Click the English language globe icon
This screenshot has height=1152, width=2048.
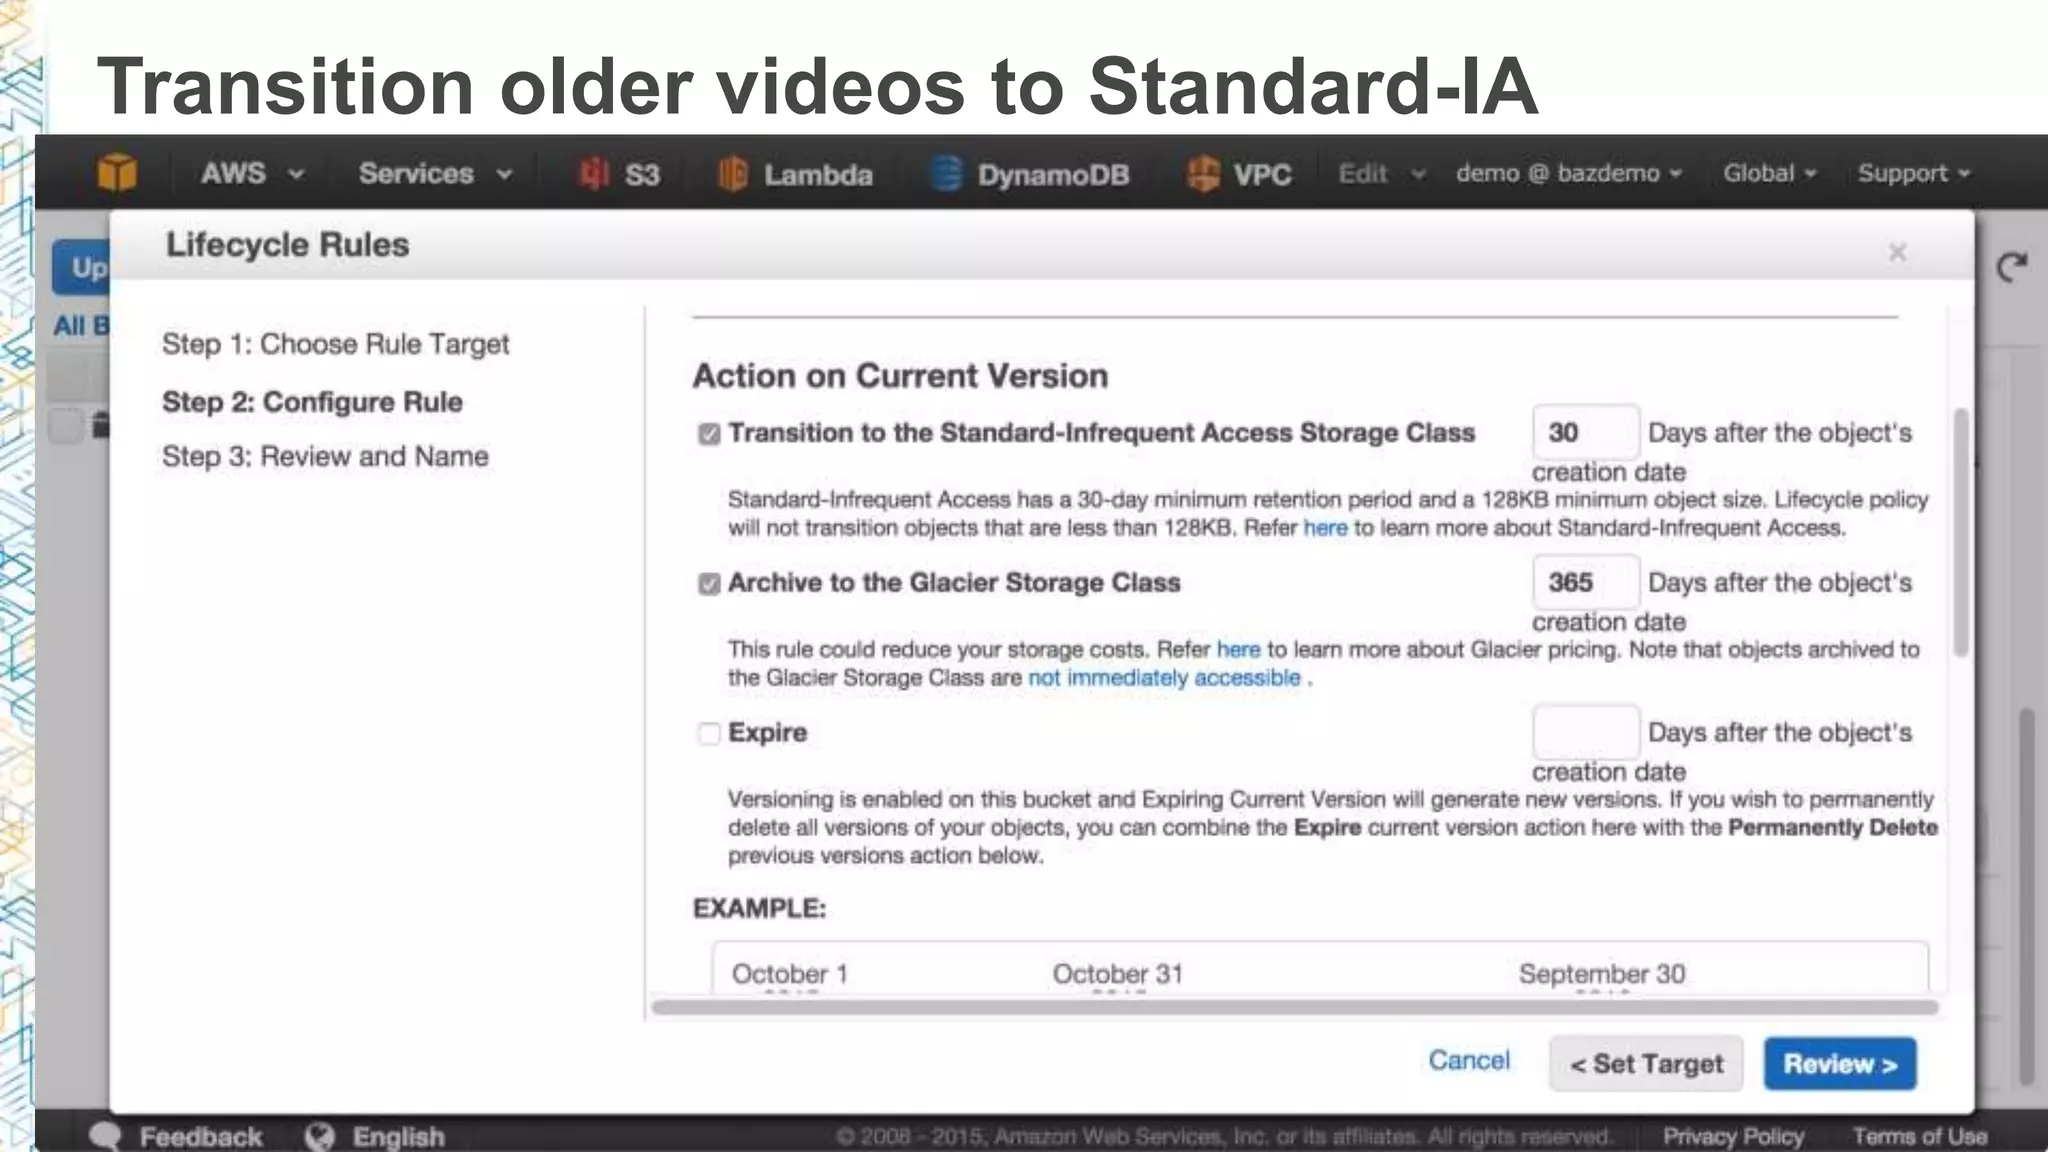coord(320,1136)
